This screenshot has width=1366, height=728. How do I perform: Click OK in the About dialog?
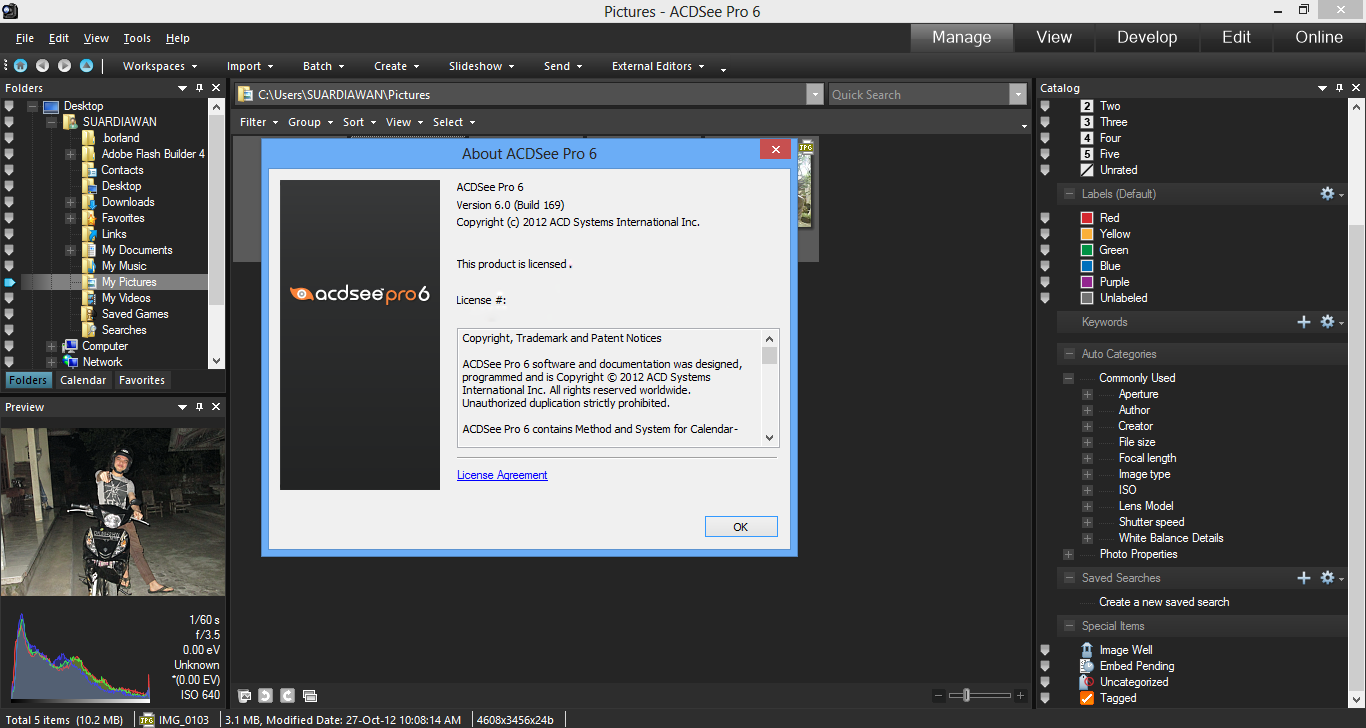coord(741,527)
